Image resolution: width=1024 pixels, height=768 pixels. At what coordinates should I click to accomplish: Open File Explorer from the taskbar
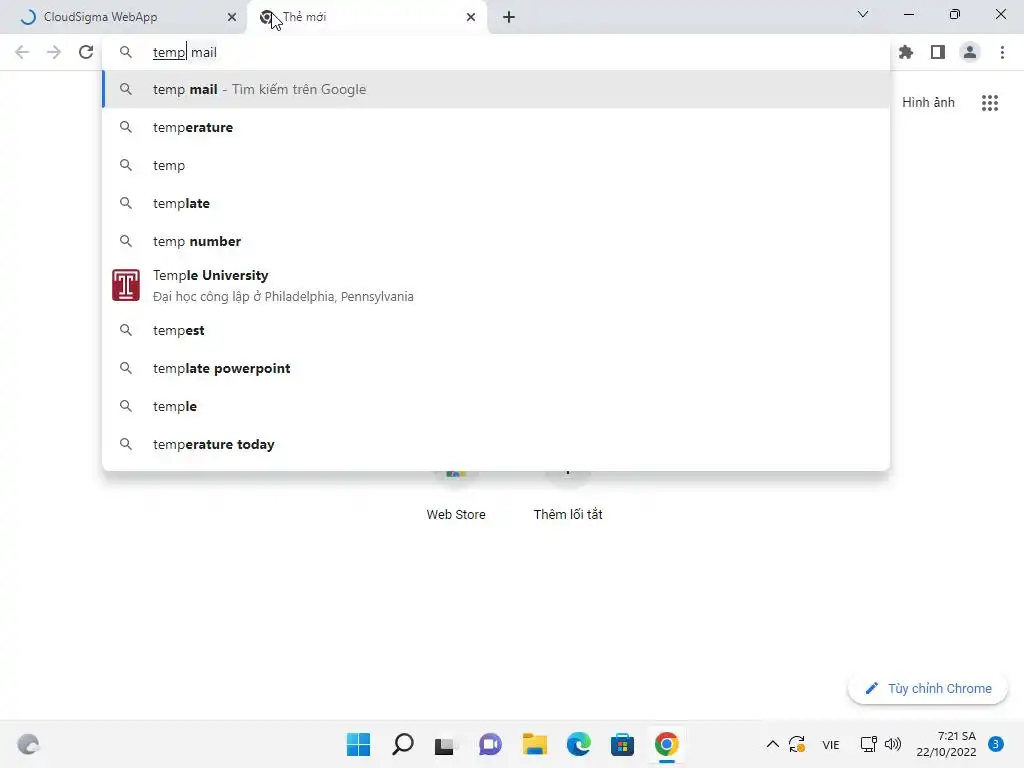pyautogui.click(x=534, y=744)
